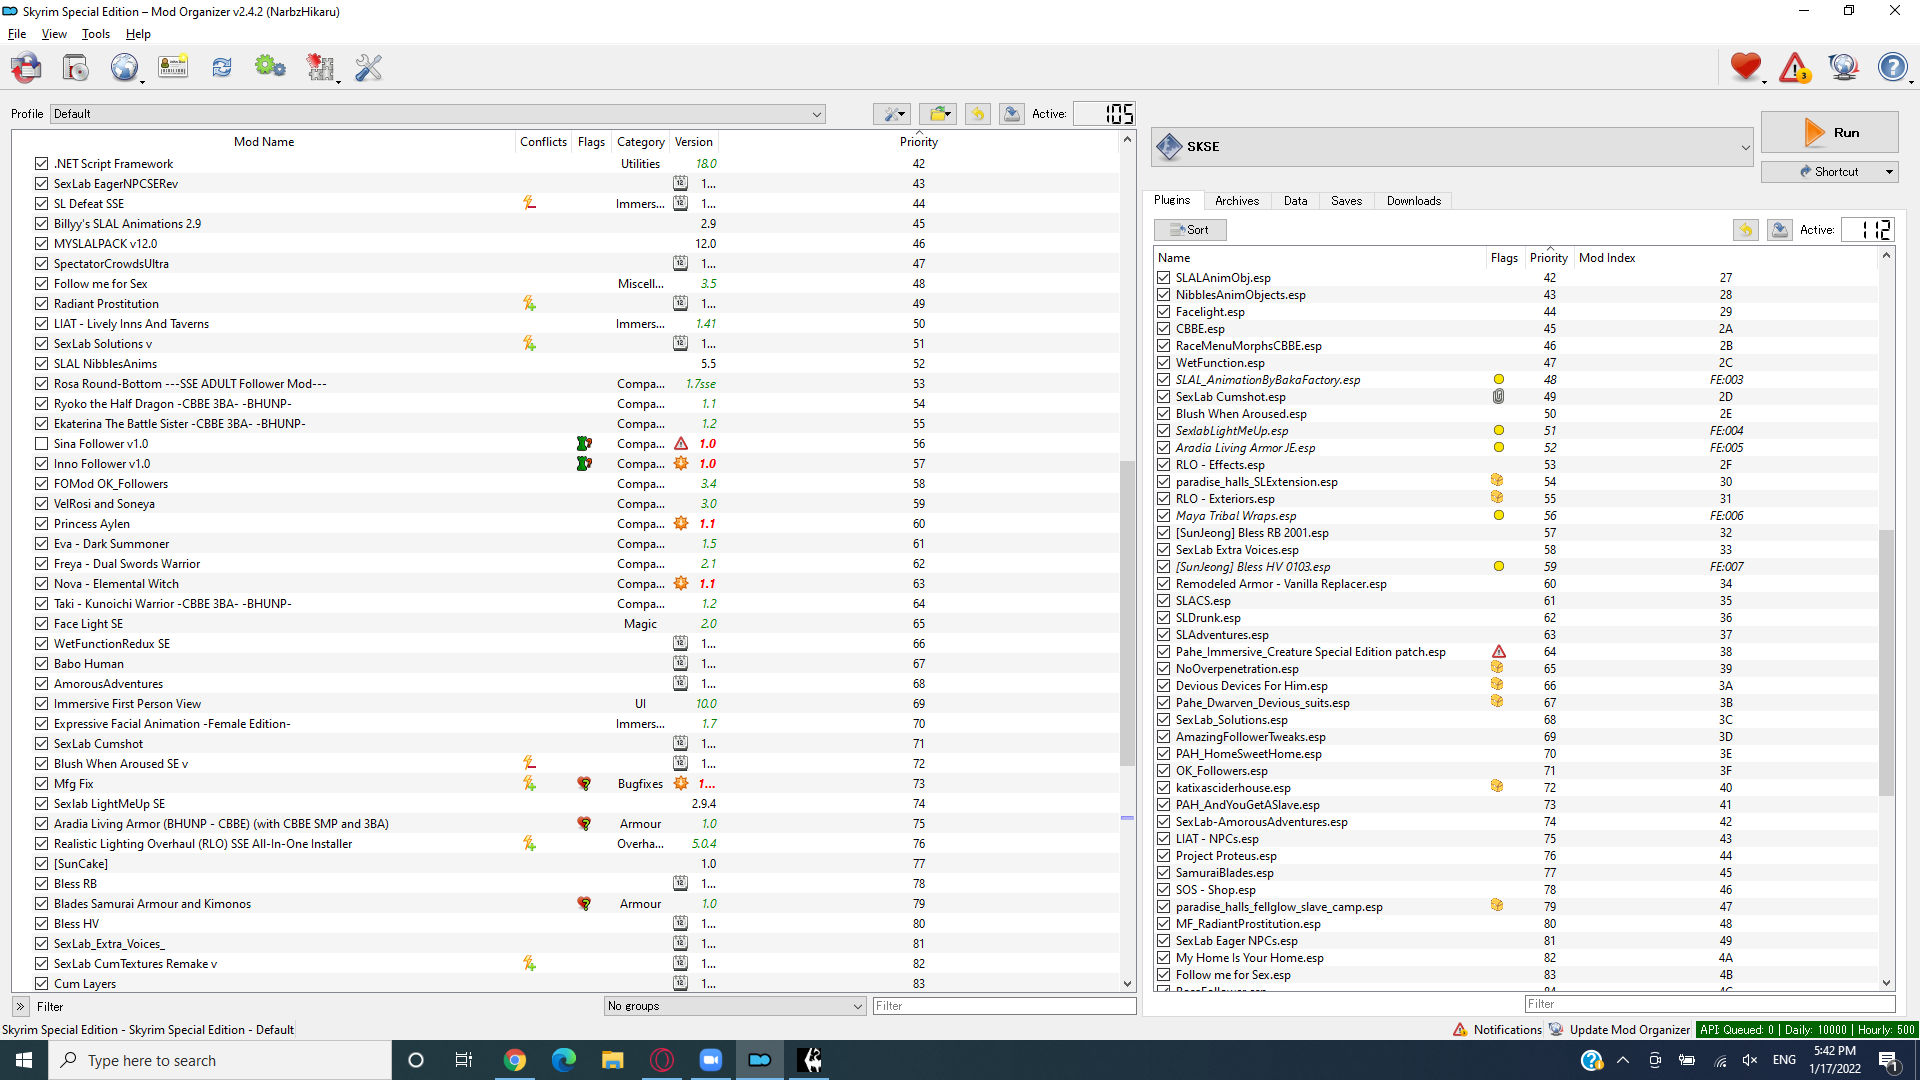Open the Profiles manager icon

[x=173, y=68]
